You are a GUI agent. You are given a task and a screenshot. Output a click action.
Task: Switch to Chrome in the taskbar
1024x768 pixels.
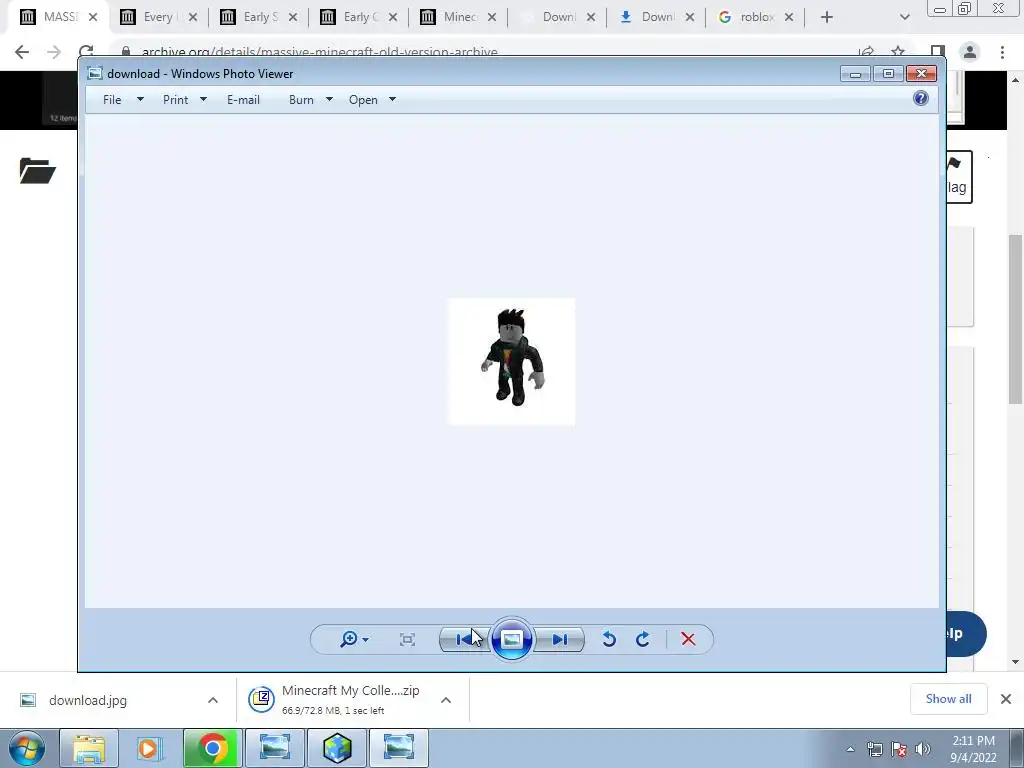pos(212,748)
